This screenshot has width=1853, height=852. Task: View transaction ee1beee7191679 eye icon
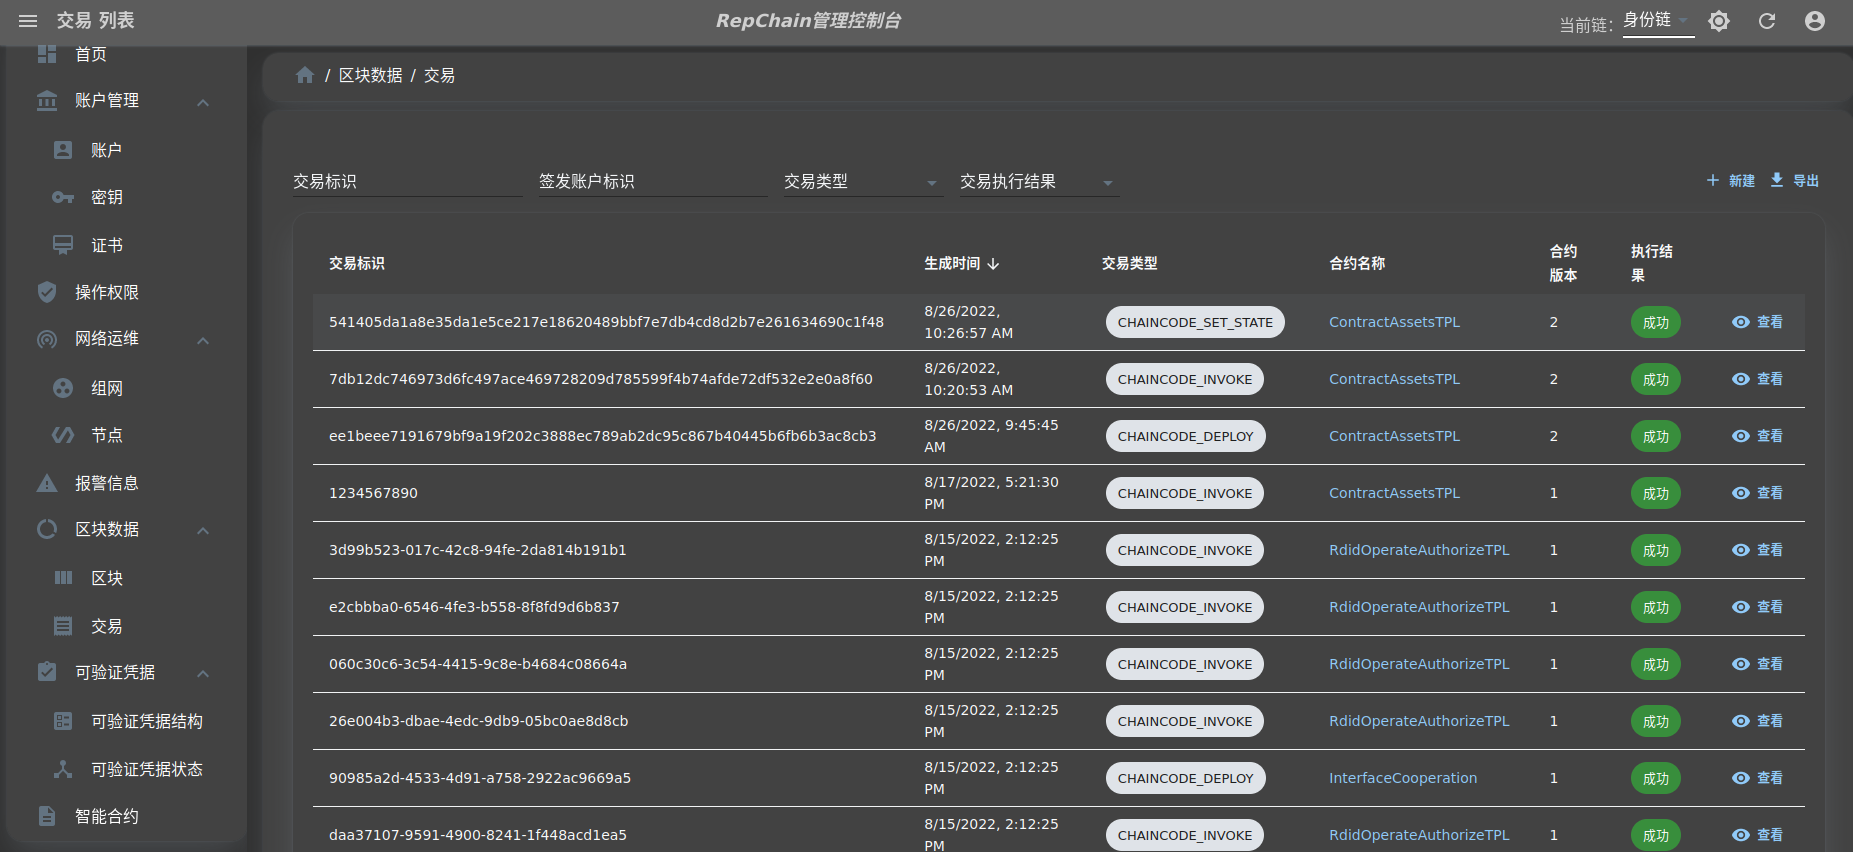click(1741, 436)
